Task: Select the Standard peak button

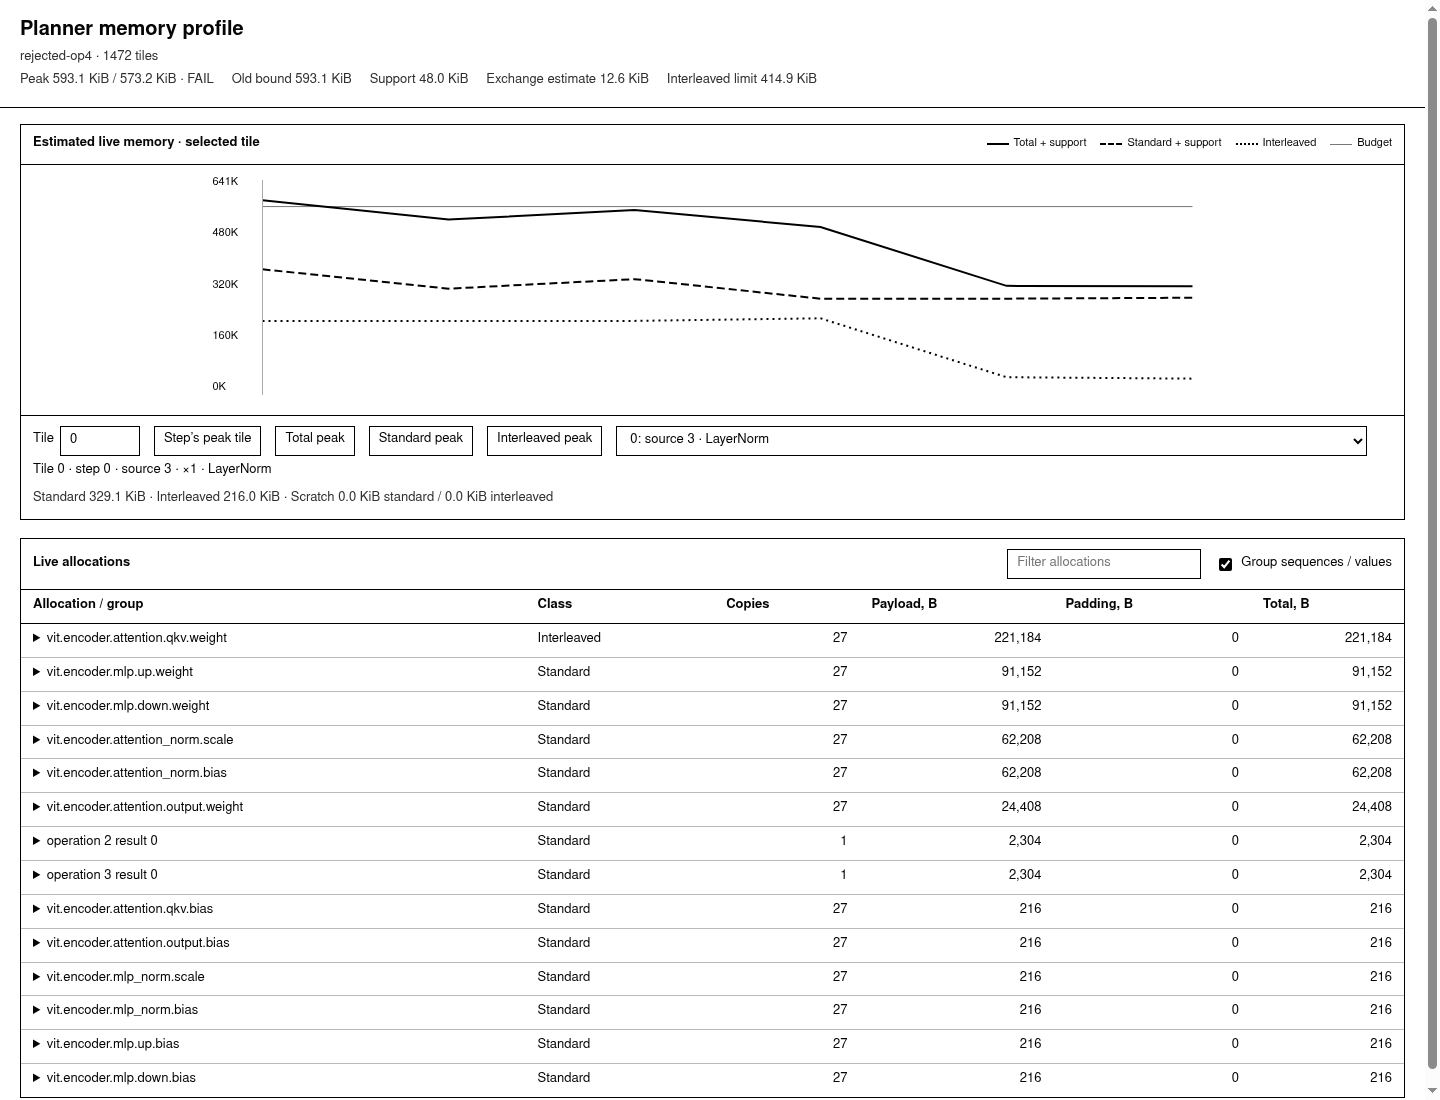Action: click(421, 440)
